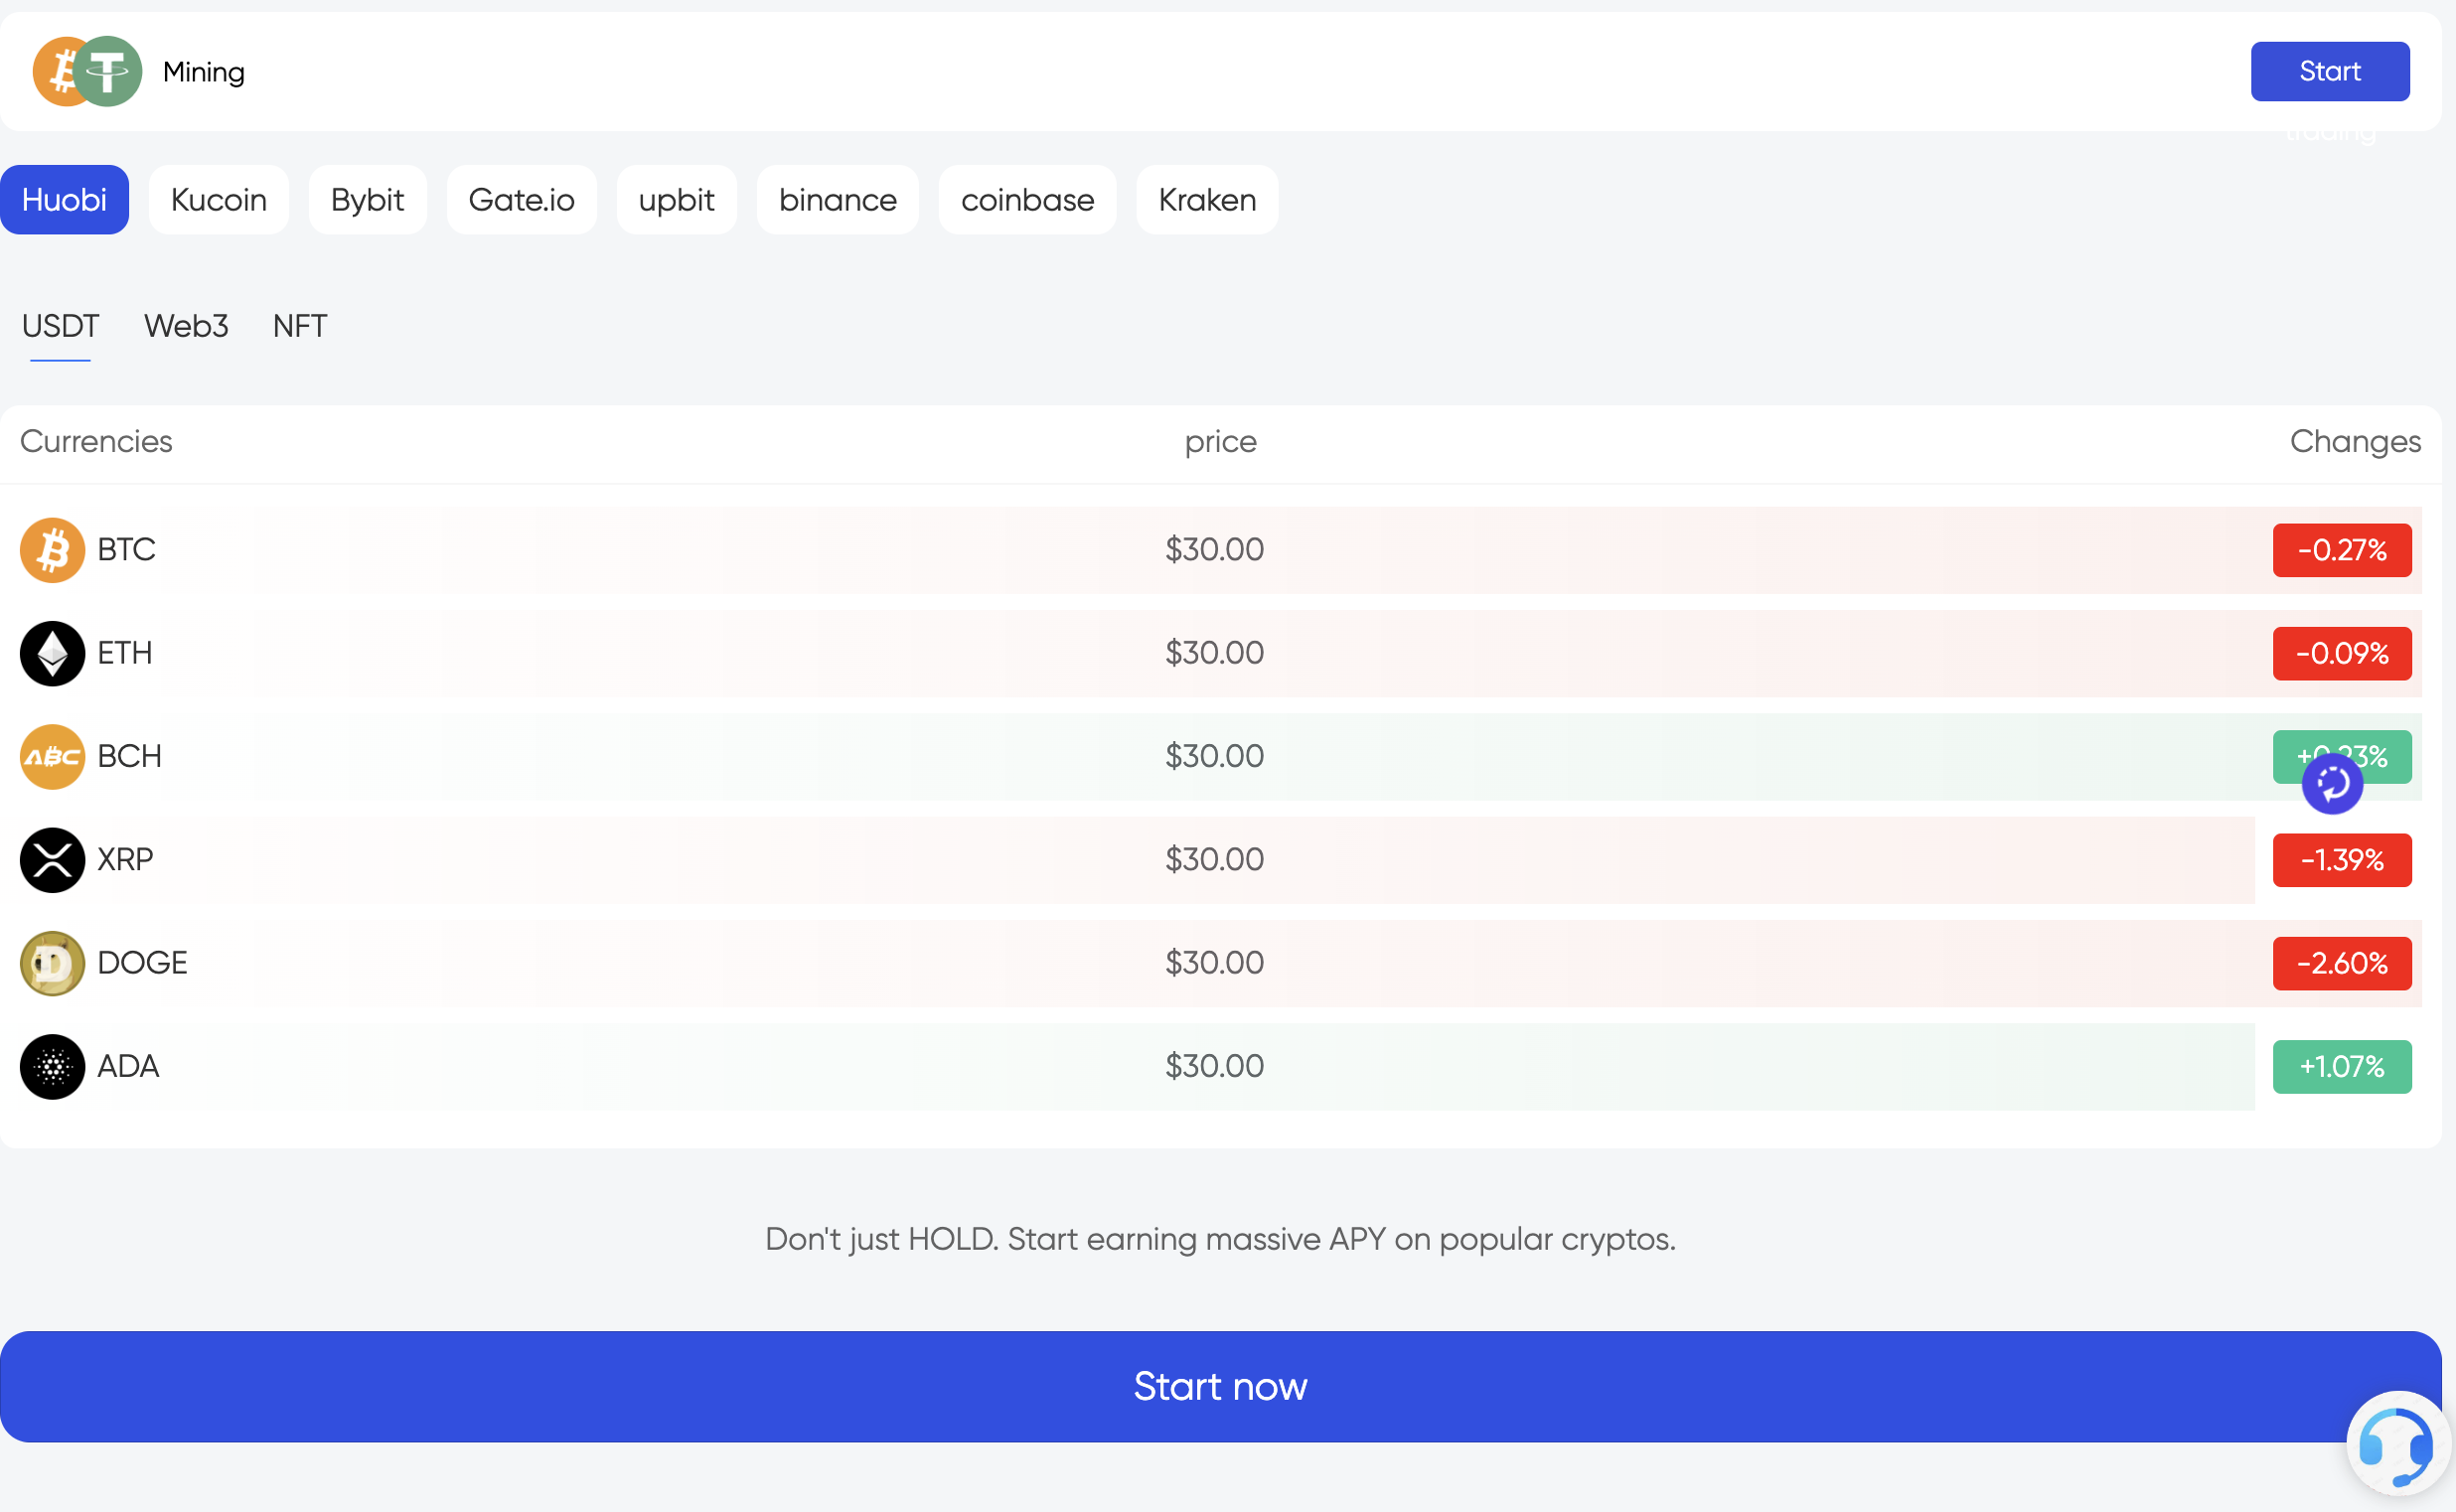Select the coinbase exchange

[x=1027, y=200]
